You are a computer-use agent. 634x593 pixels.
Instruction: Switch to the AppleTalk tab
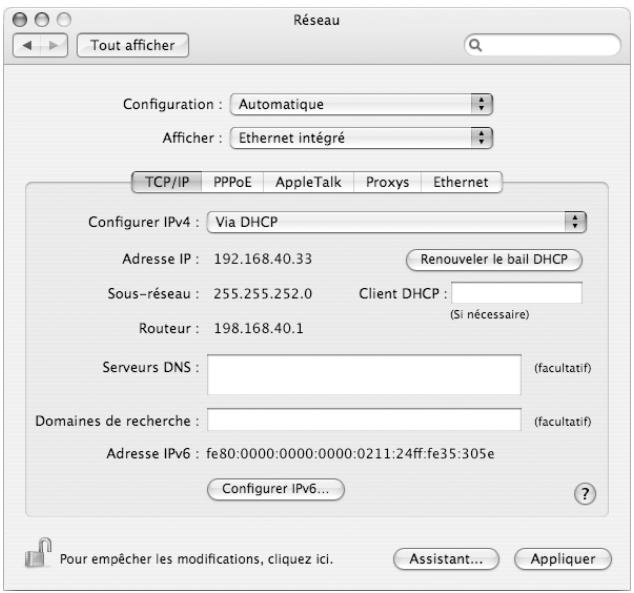(x=308, y=182)
